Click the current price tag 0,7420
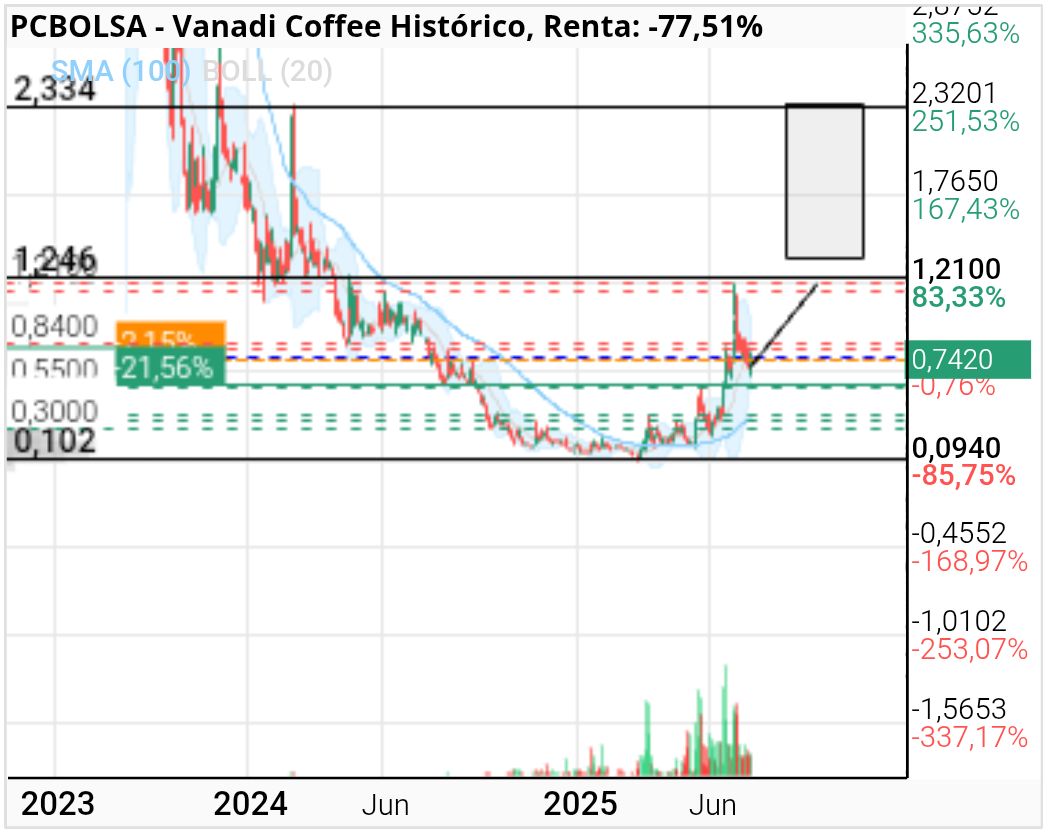Image resolution: width=1047 pixels, height=833 pixels. point(969,360)
